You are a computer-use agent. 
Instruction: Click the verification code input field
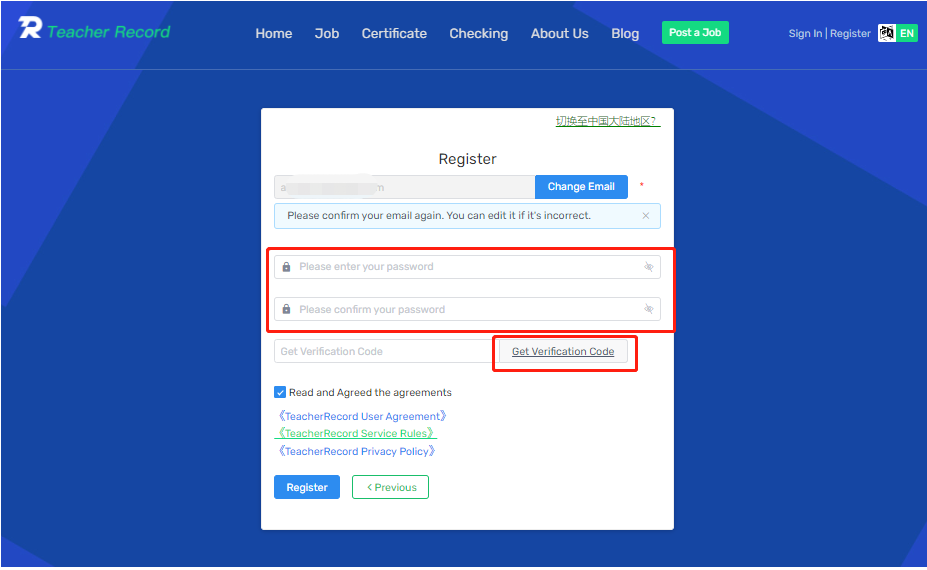point(387,351)
